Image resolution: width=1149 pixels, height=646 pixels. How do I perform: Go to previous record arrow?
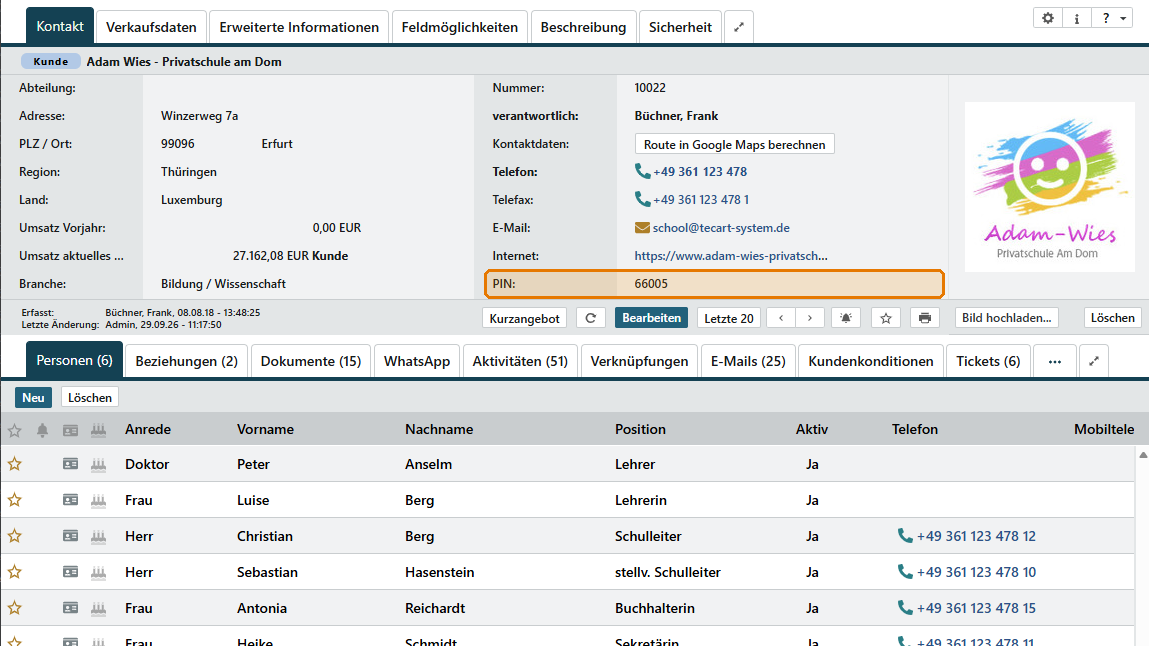tap(781, 318)
